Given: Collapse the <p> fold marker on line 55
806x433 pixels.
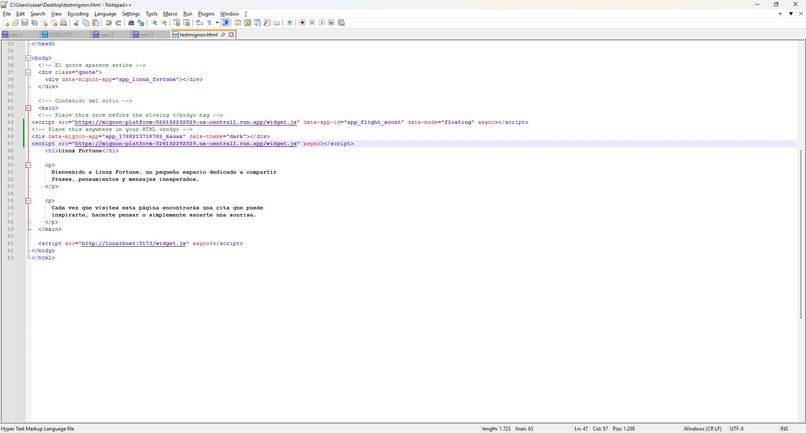Looking at the screenshot, I should pos(28,201).
